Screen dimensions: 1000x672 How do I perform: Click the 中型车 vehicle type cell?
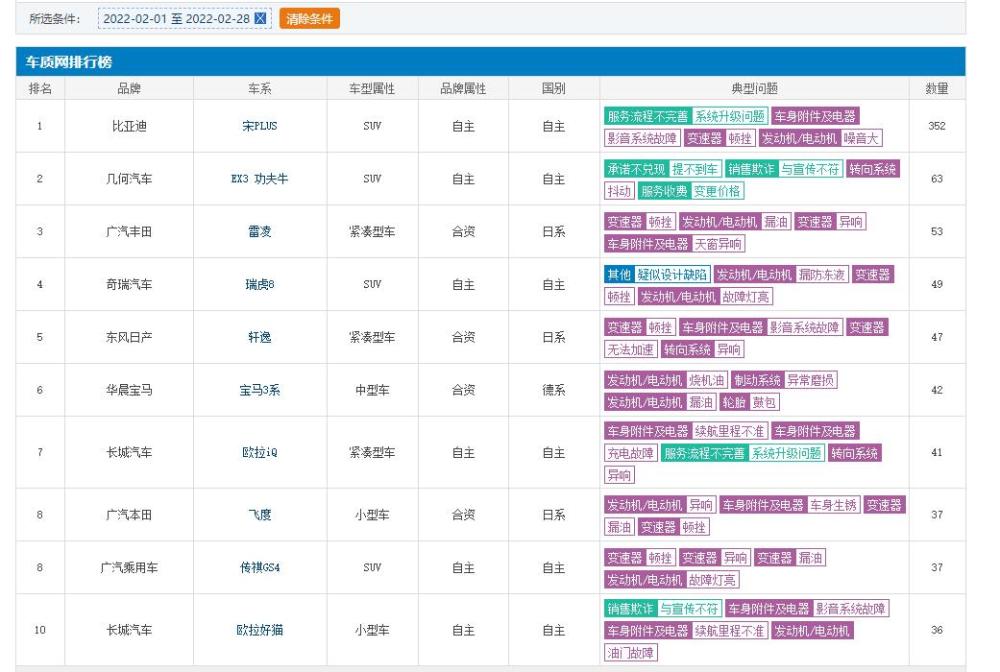pyautogui.click(x=372, y=390)
